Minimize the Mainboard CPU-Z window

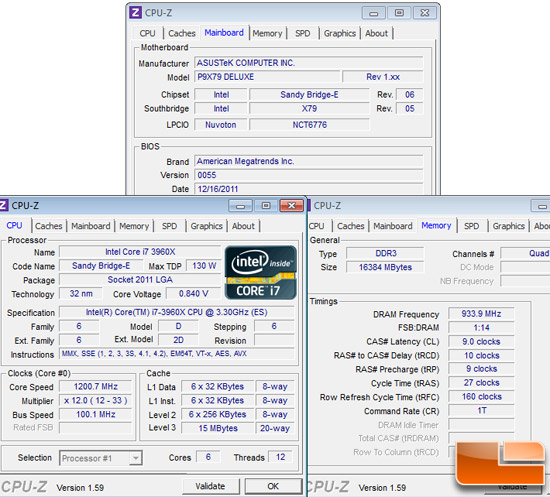coord(374,13)
